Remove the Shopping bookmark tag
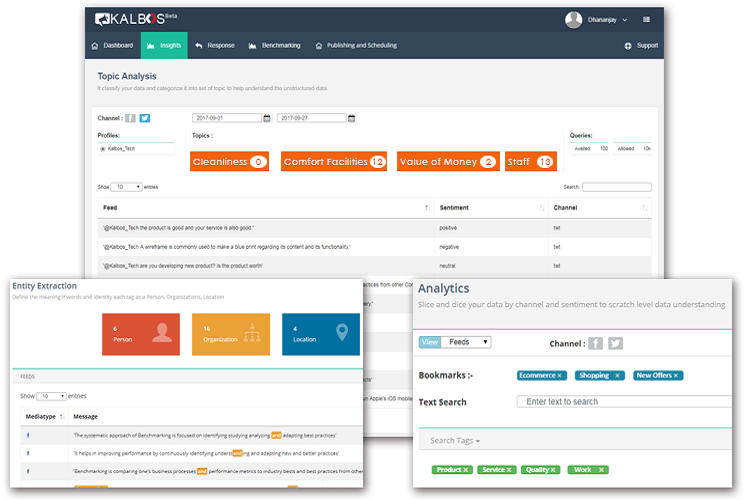745x500 pixels. (x=617, y=375)
